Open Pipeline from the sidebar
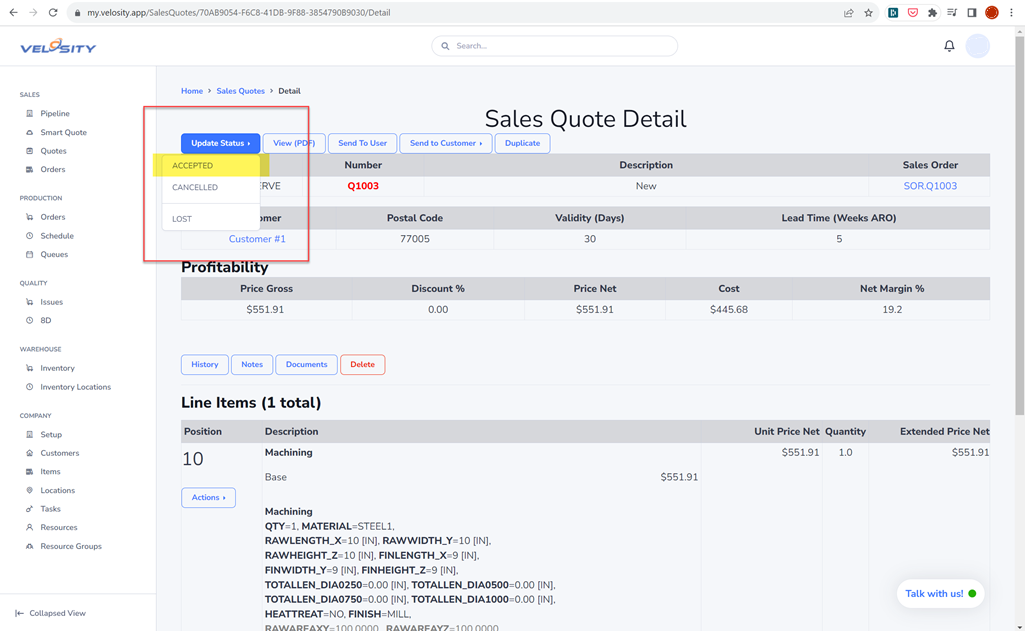The height and width of the screenshot is (631, 1025). 54,114
